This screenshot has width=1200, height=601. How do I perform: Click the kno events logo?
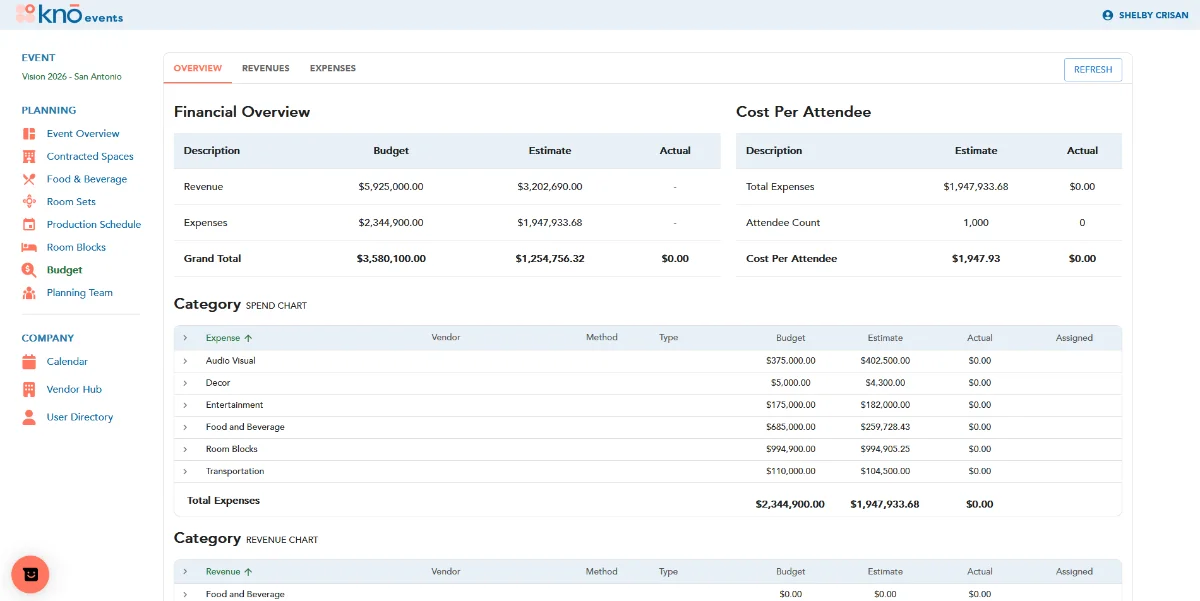(69, 14)
